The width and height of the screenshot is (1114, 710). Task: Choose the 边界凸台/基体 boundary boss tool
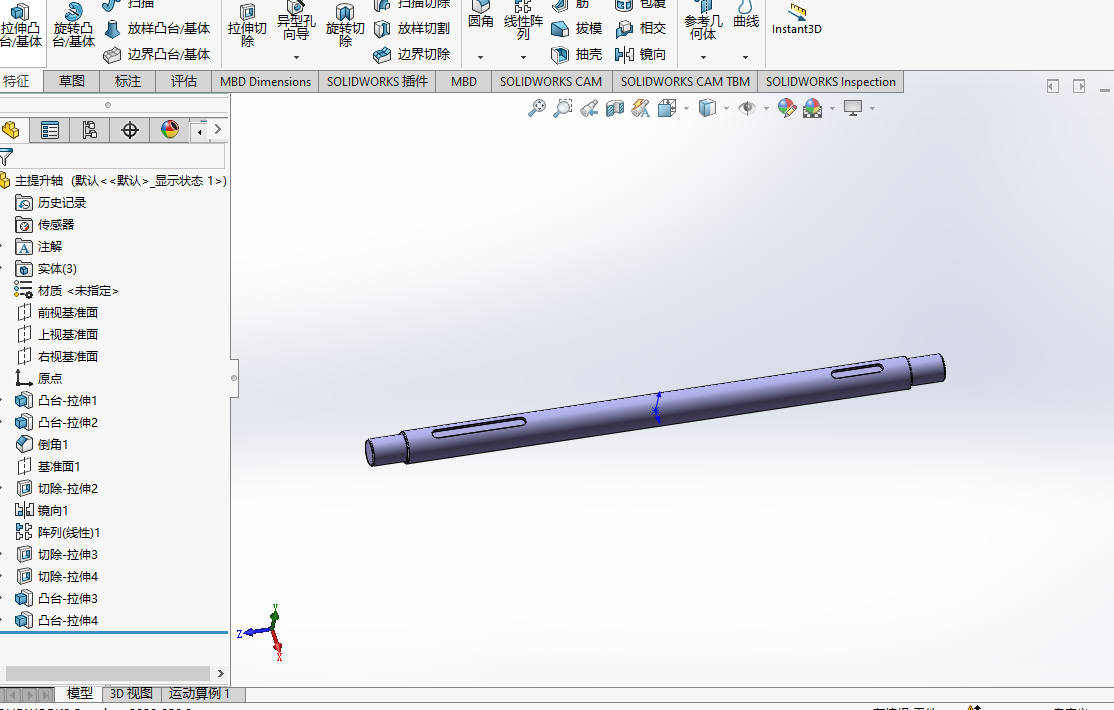click(157, 54)
